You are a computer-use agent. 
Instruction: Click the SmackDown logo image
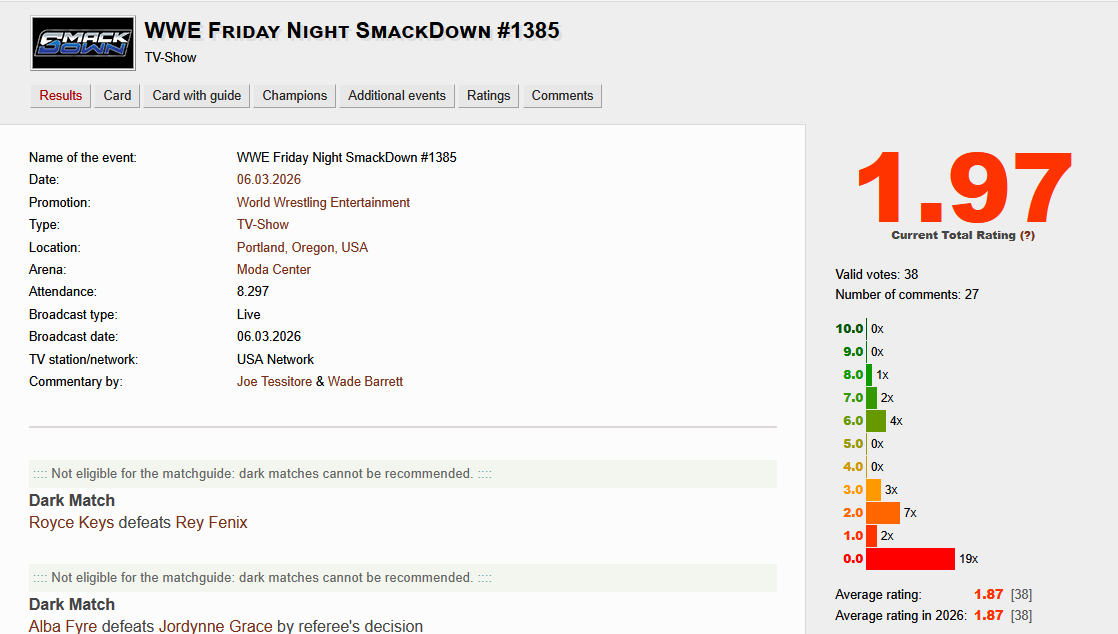point(83,44)
